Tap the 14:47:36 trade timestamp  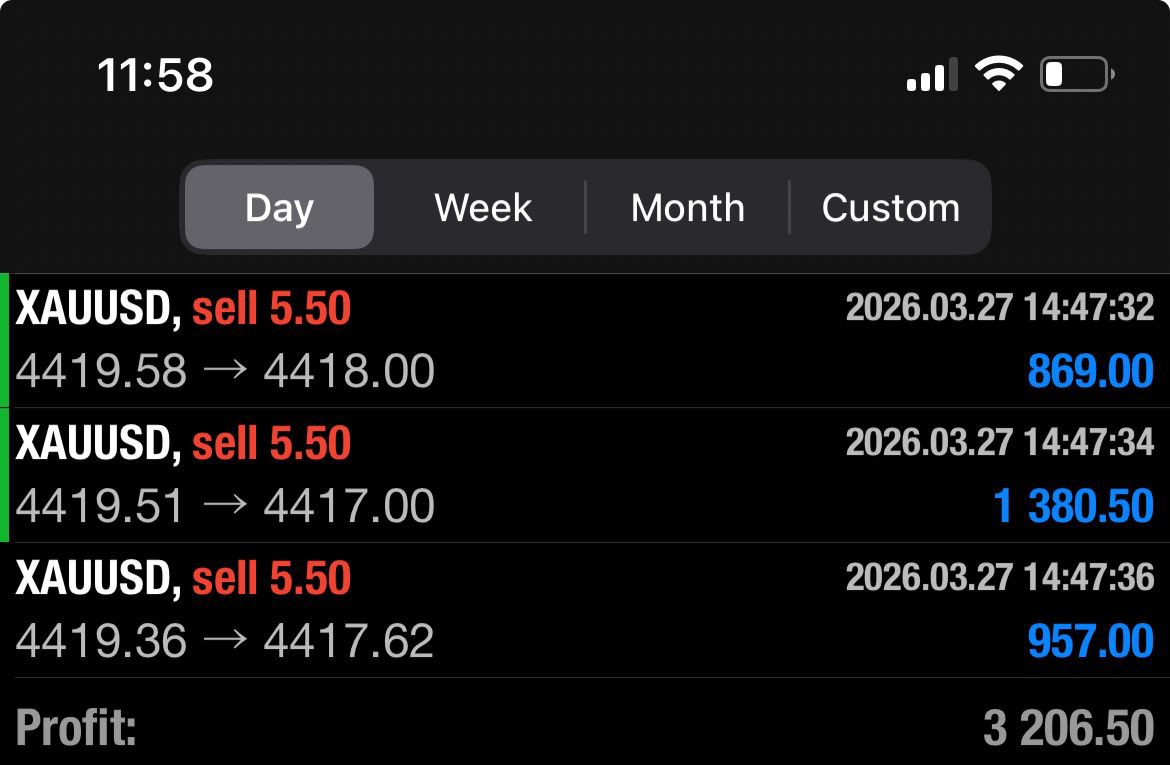pyautogui.click(x=1000, y=577)
